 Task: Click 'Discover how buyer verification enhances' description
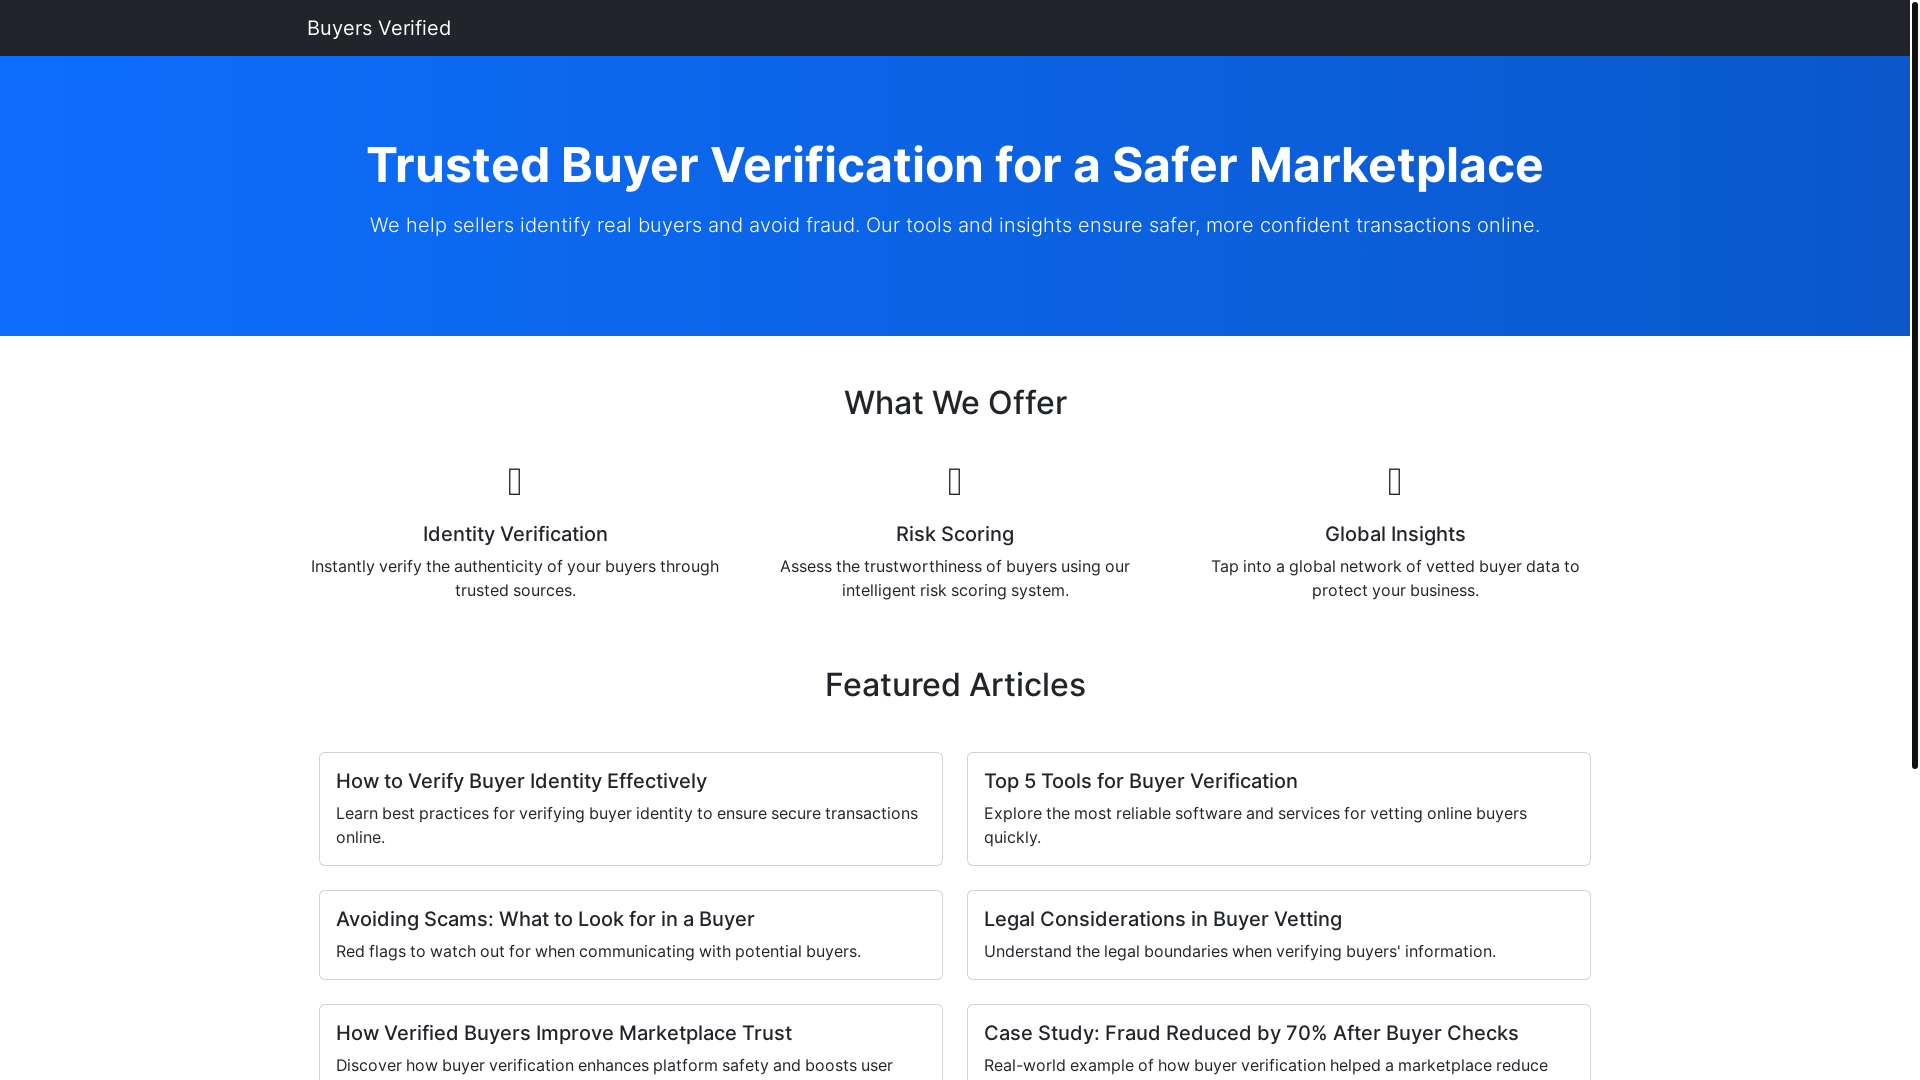pos(614,1066)
